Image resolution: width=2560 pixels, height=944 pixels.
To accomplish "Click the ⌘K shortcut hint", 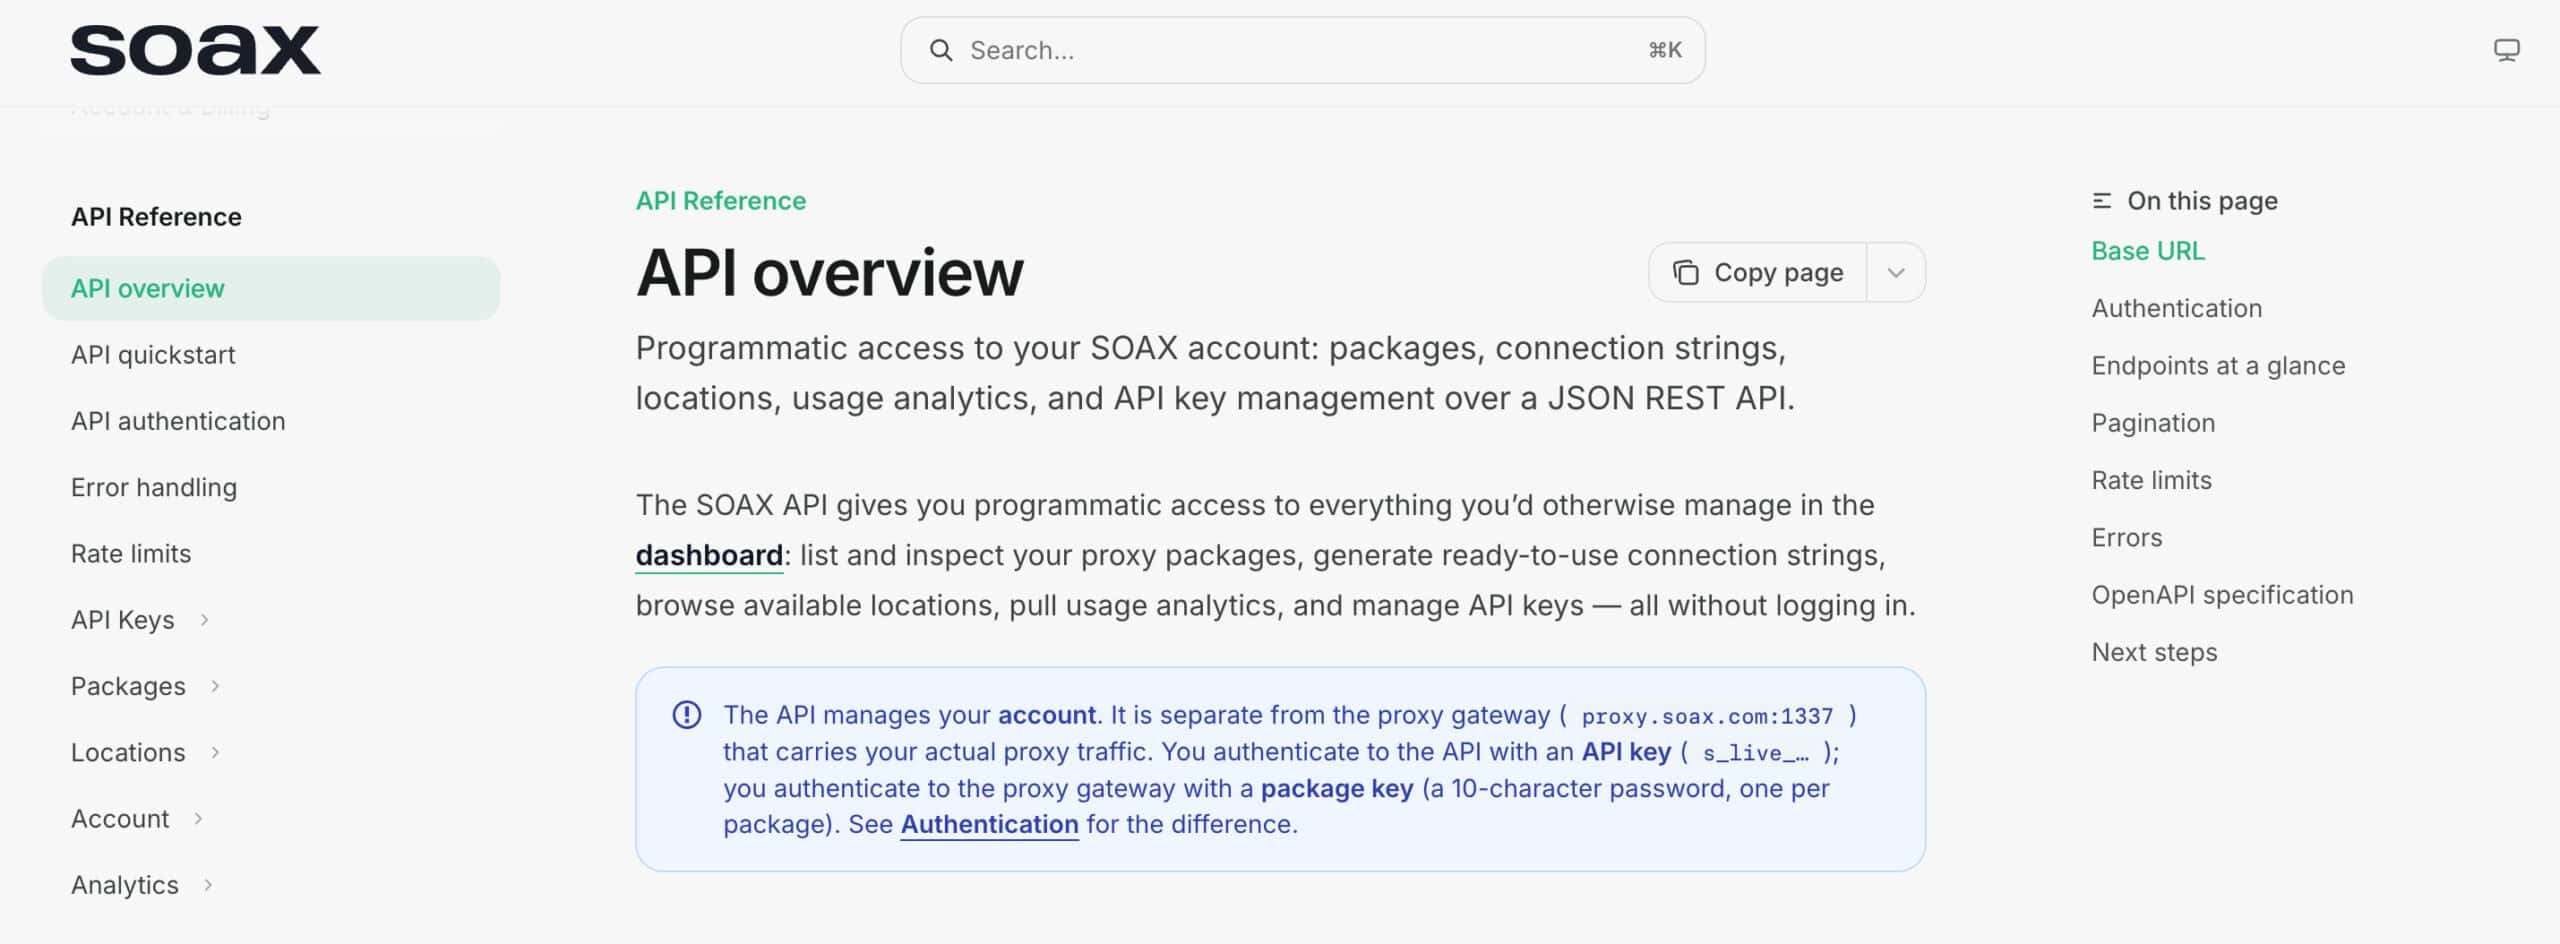I will 1665,50.
